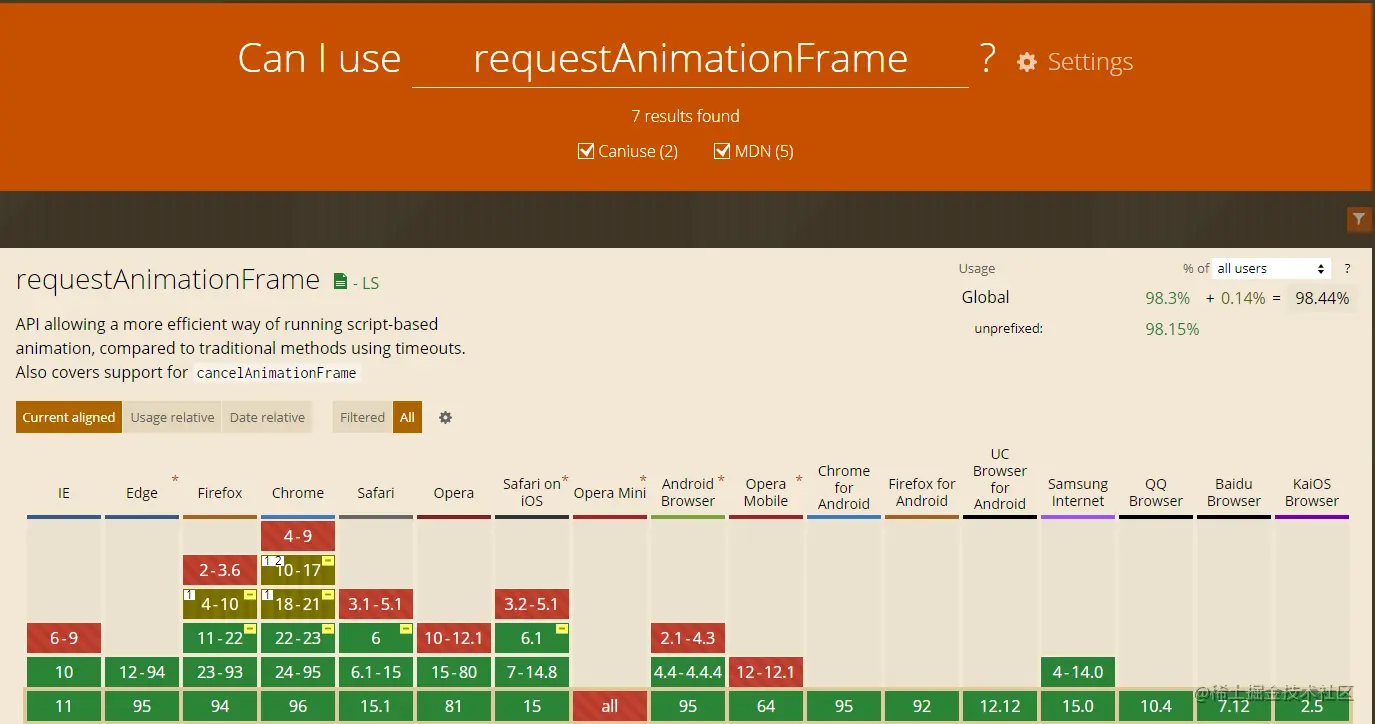Click the Chrome for Android header
The image size is (1375, 724).
844,487
